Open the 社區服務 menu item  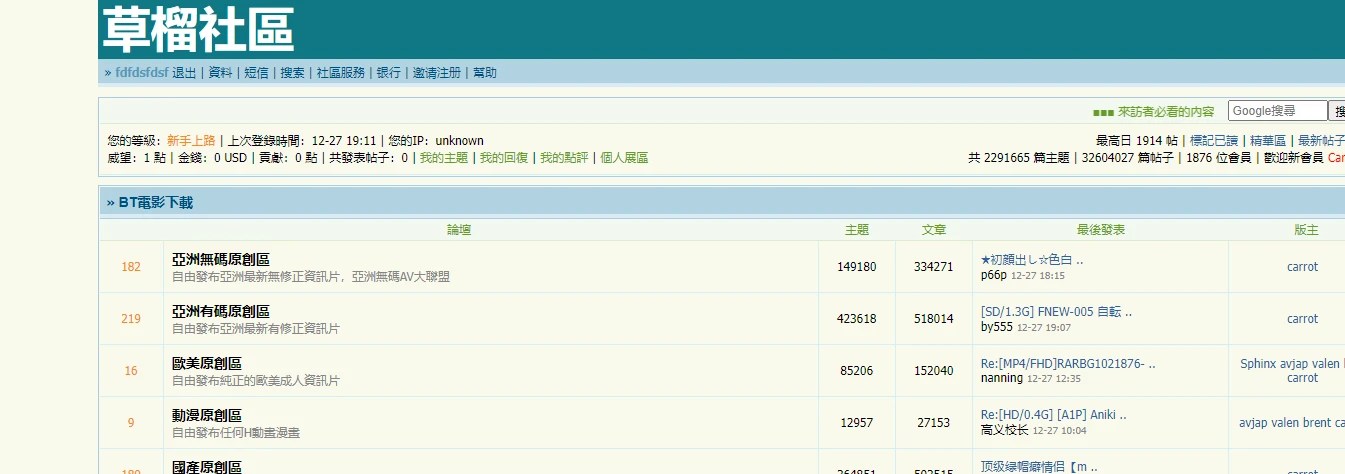coord(341,73)
